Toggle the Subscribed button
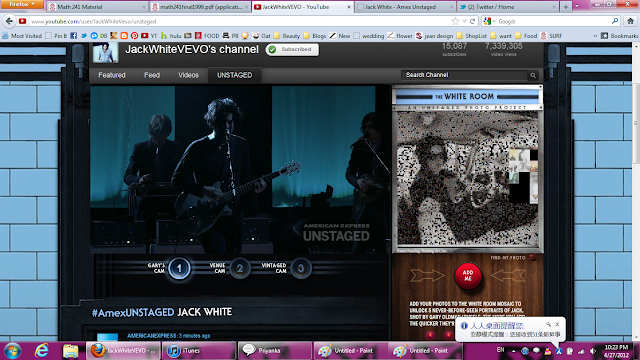The image size is (640, 360). [x=292, y=49]
